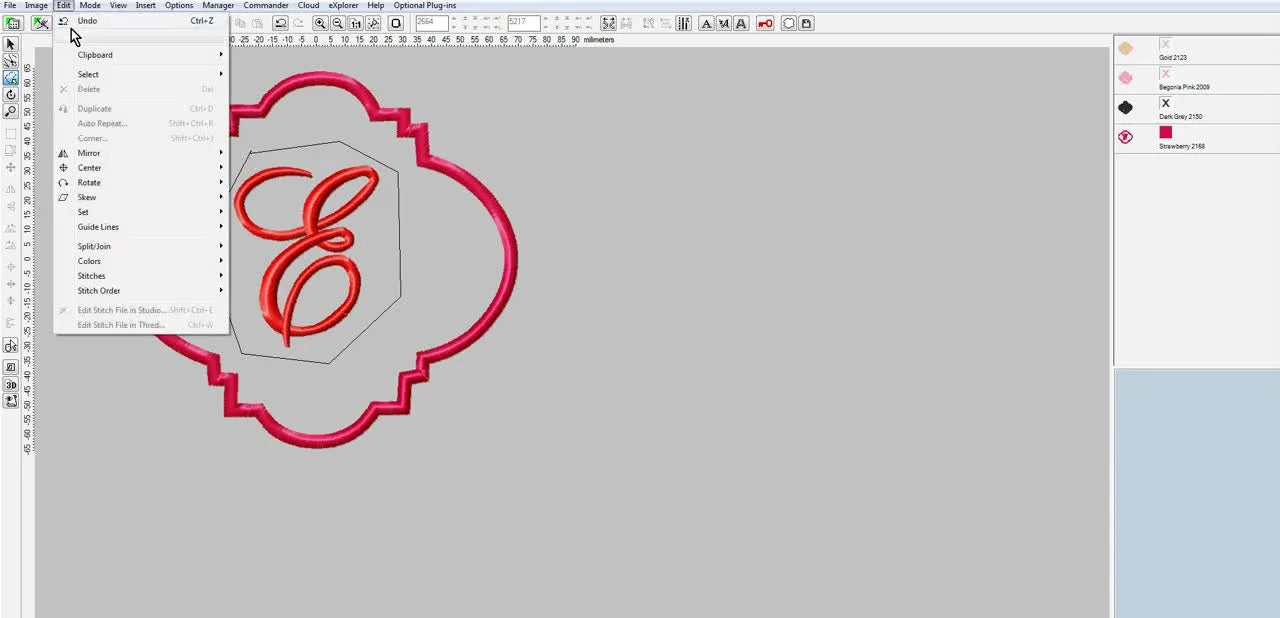Click the Gold 2123 design shape icon
The height and width of the screenshot is (618, 1280).
click(1125, 49)
